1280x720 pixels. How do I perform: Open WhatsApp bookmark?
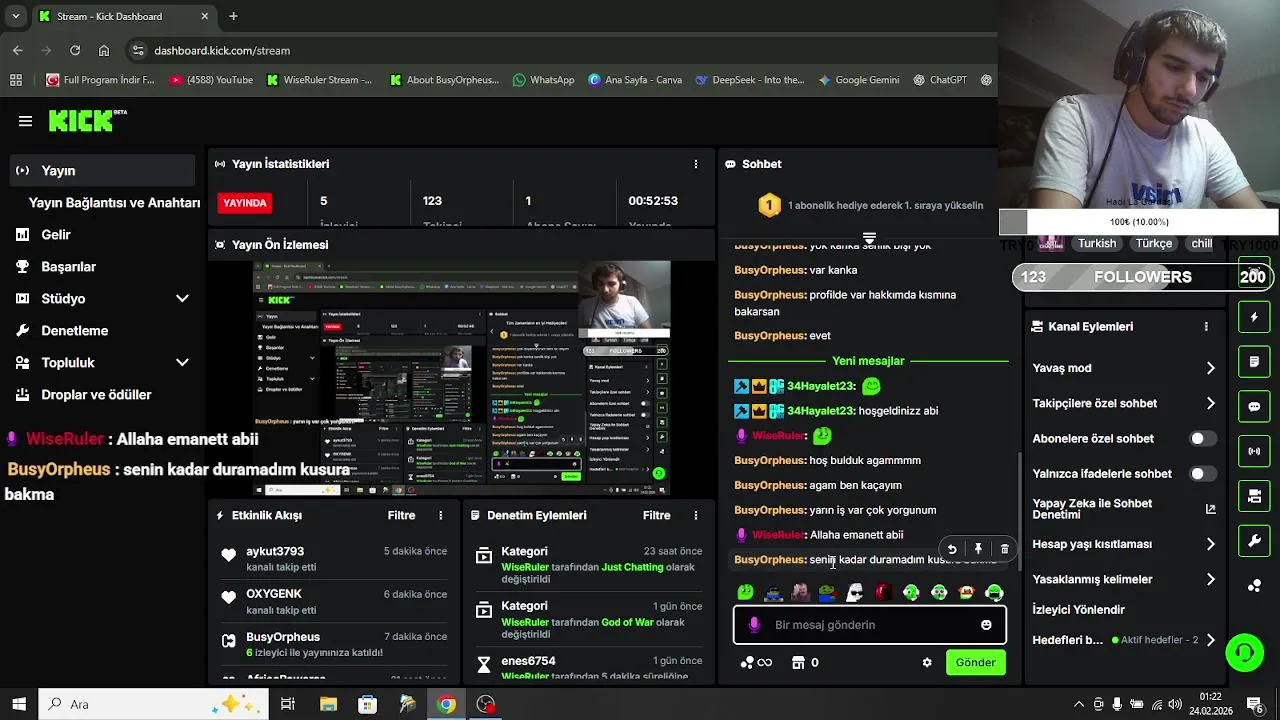point(543,80)
